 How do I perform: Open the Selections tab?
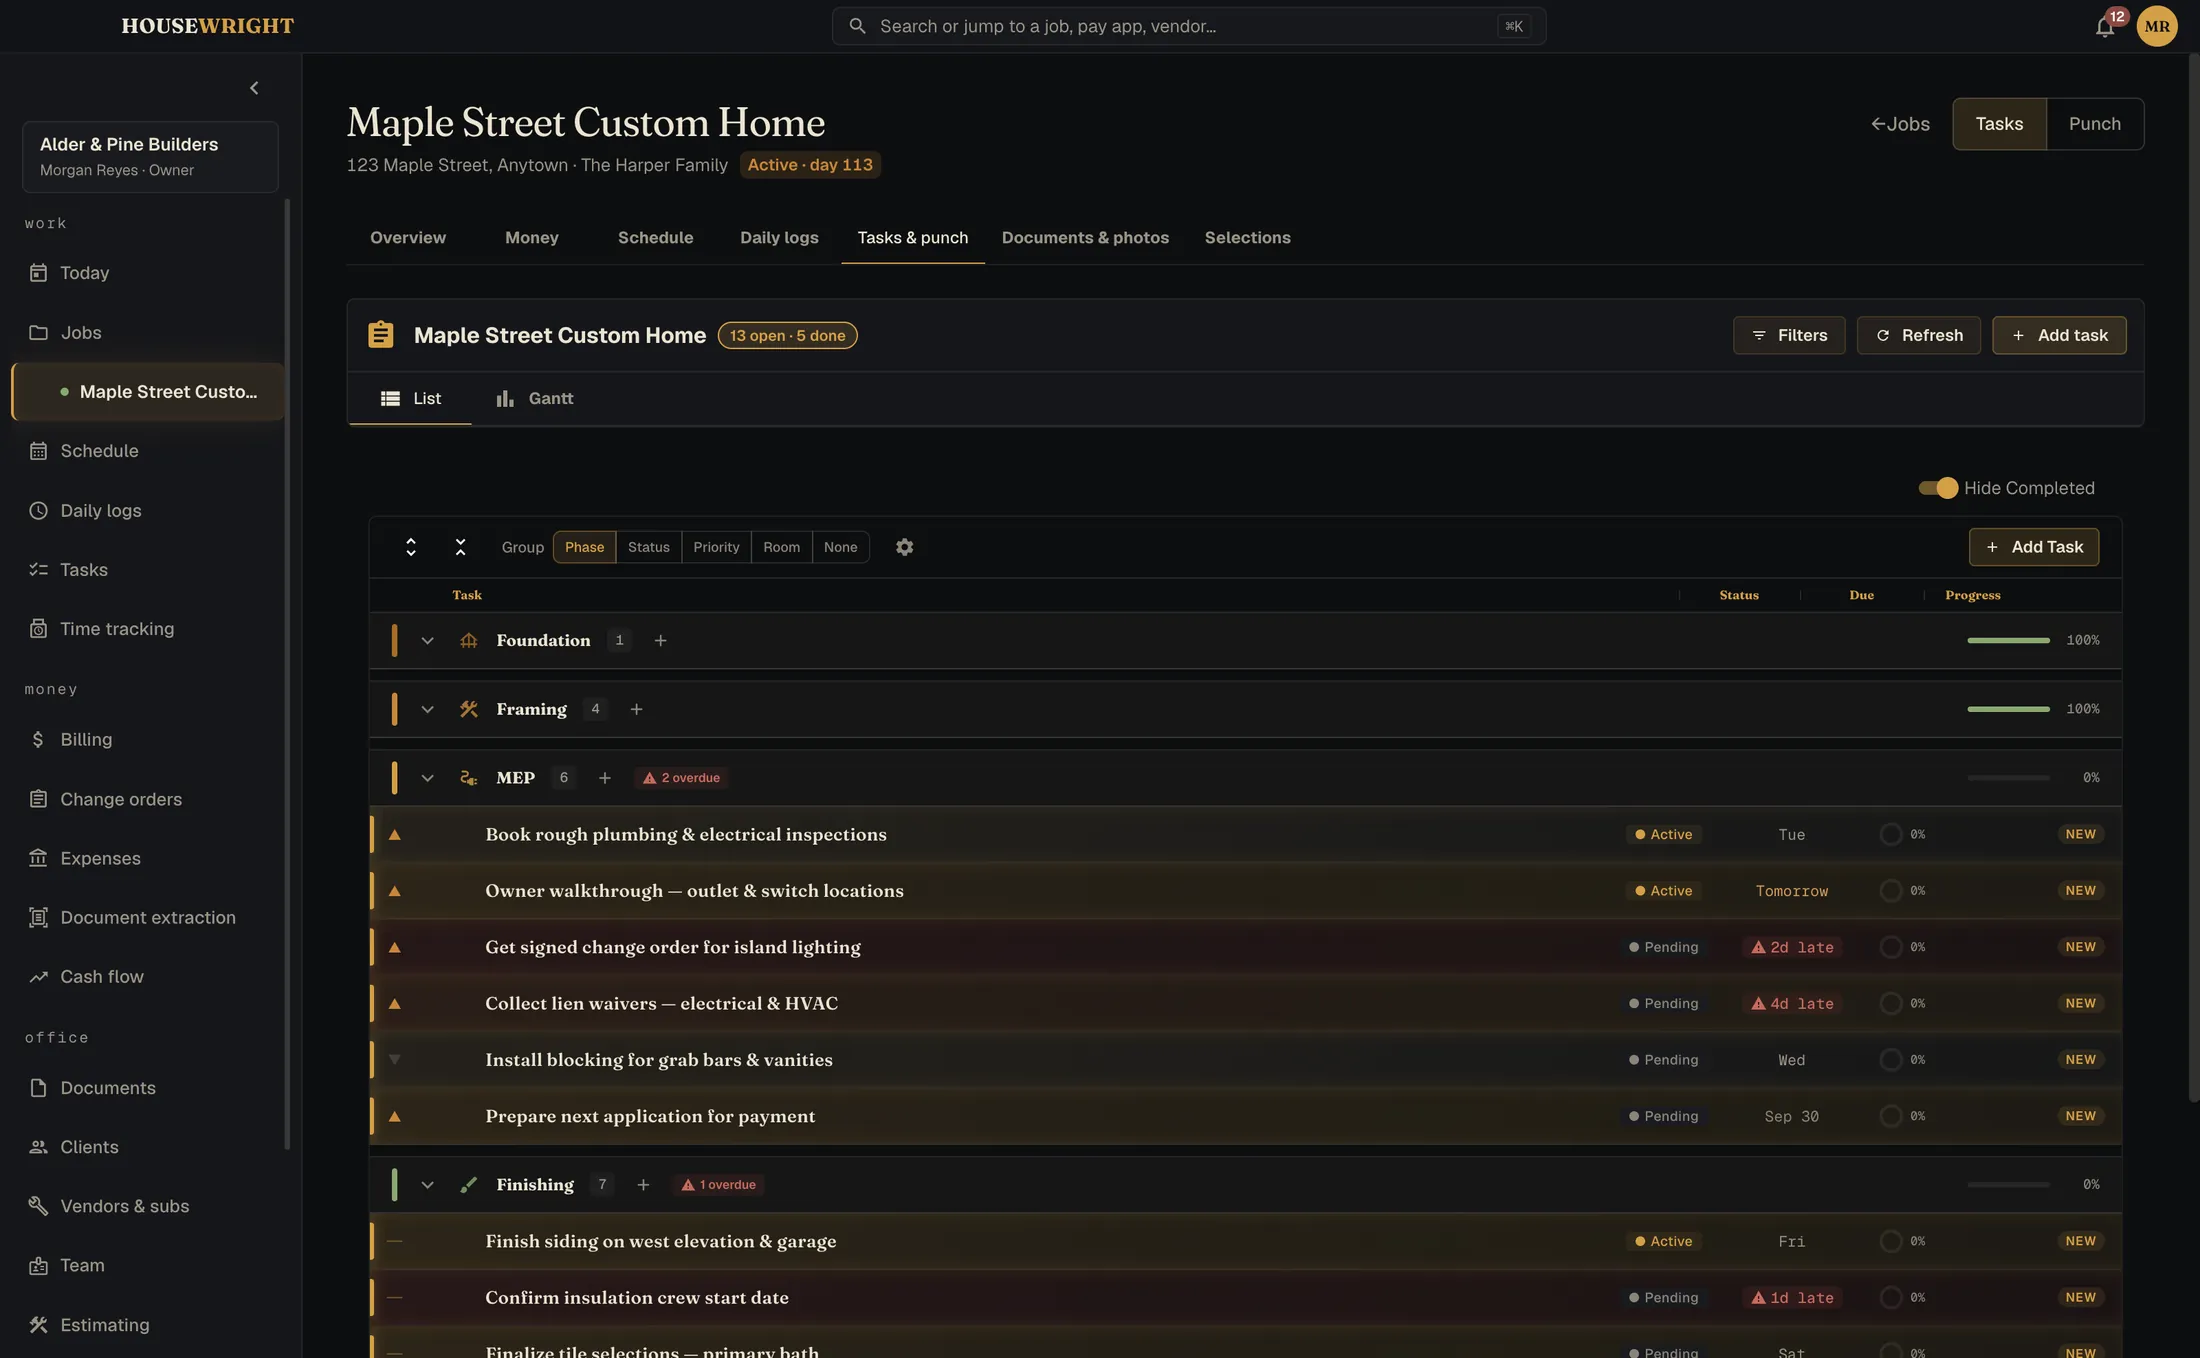click(1247, 238)
